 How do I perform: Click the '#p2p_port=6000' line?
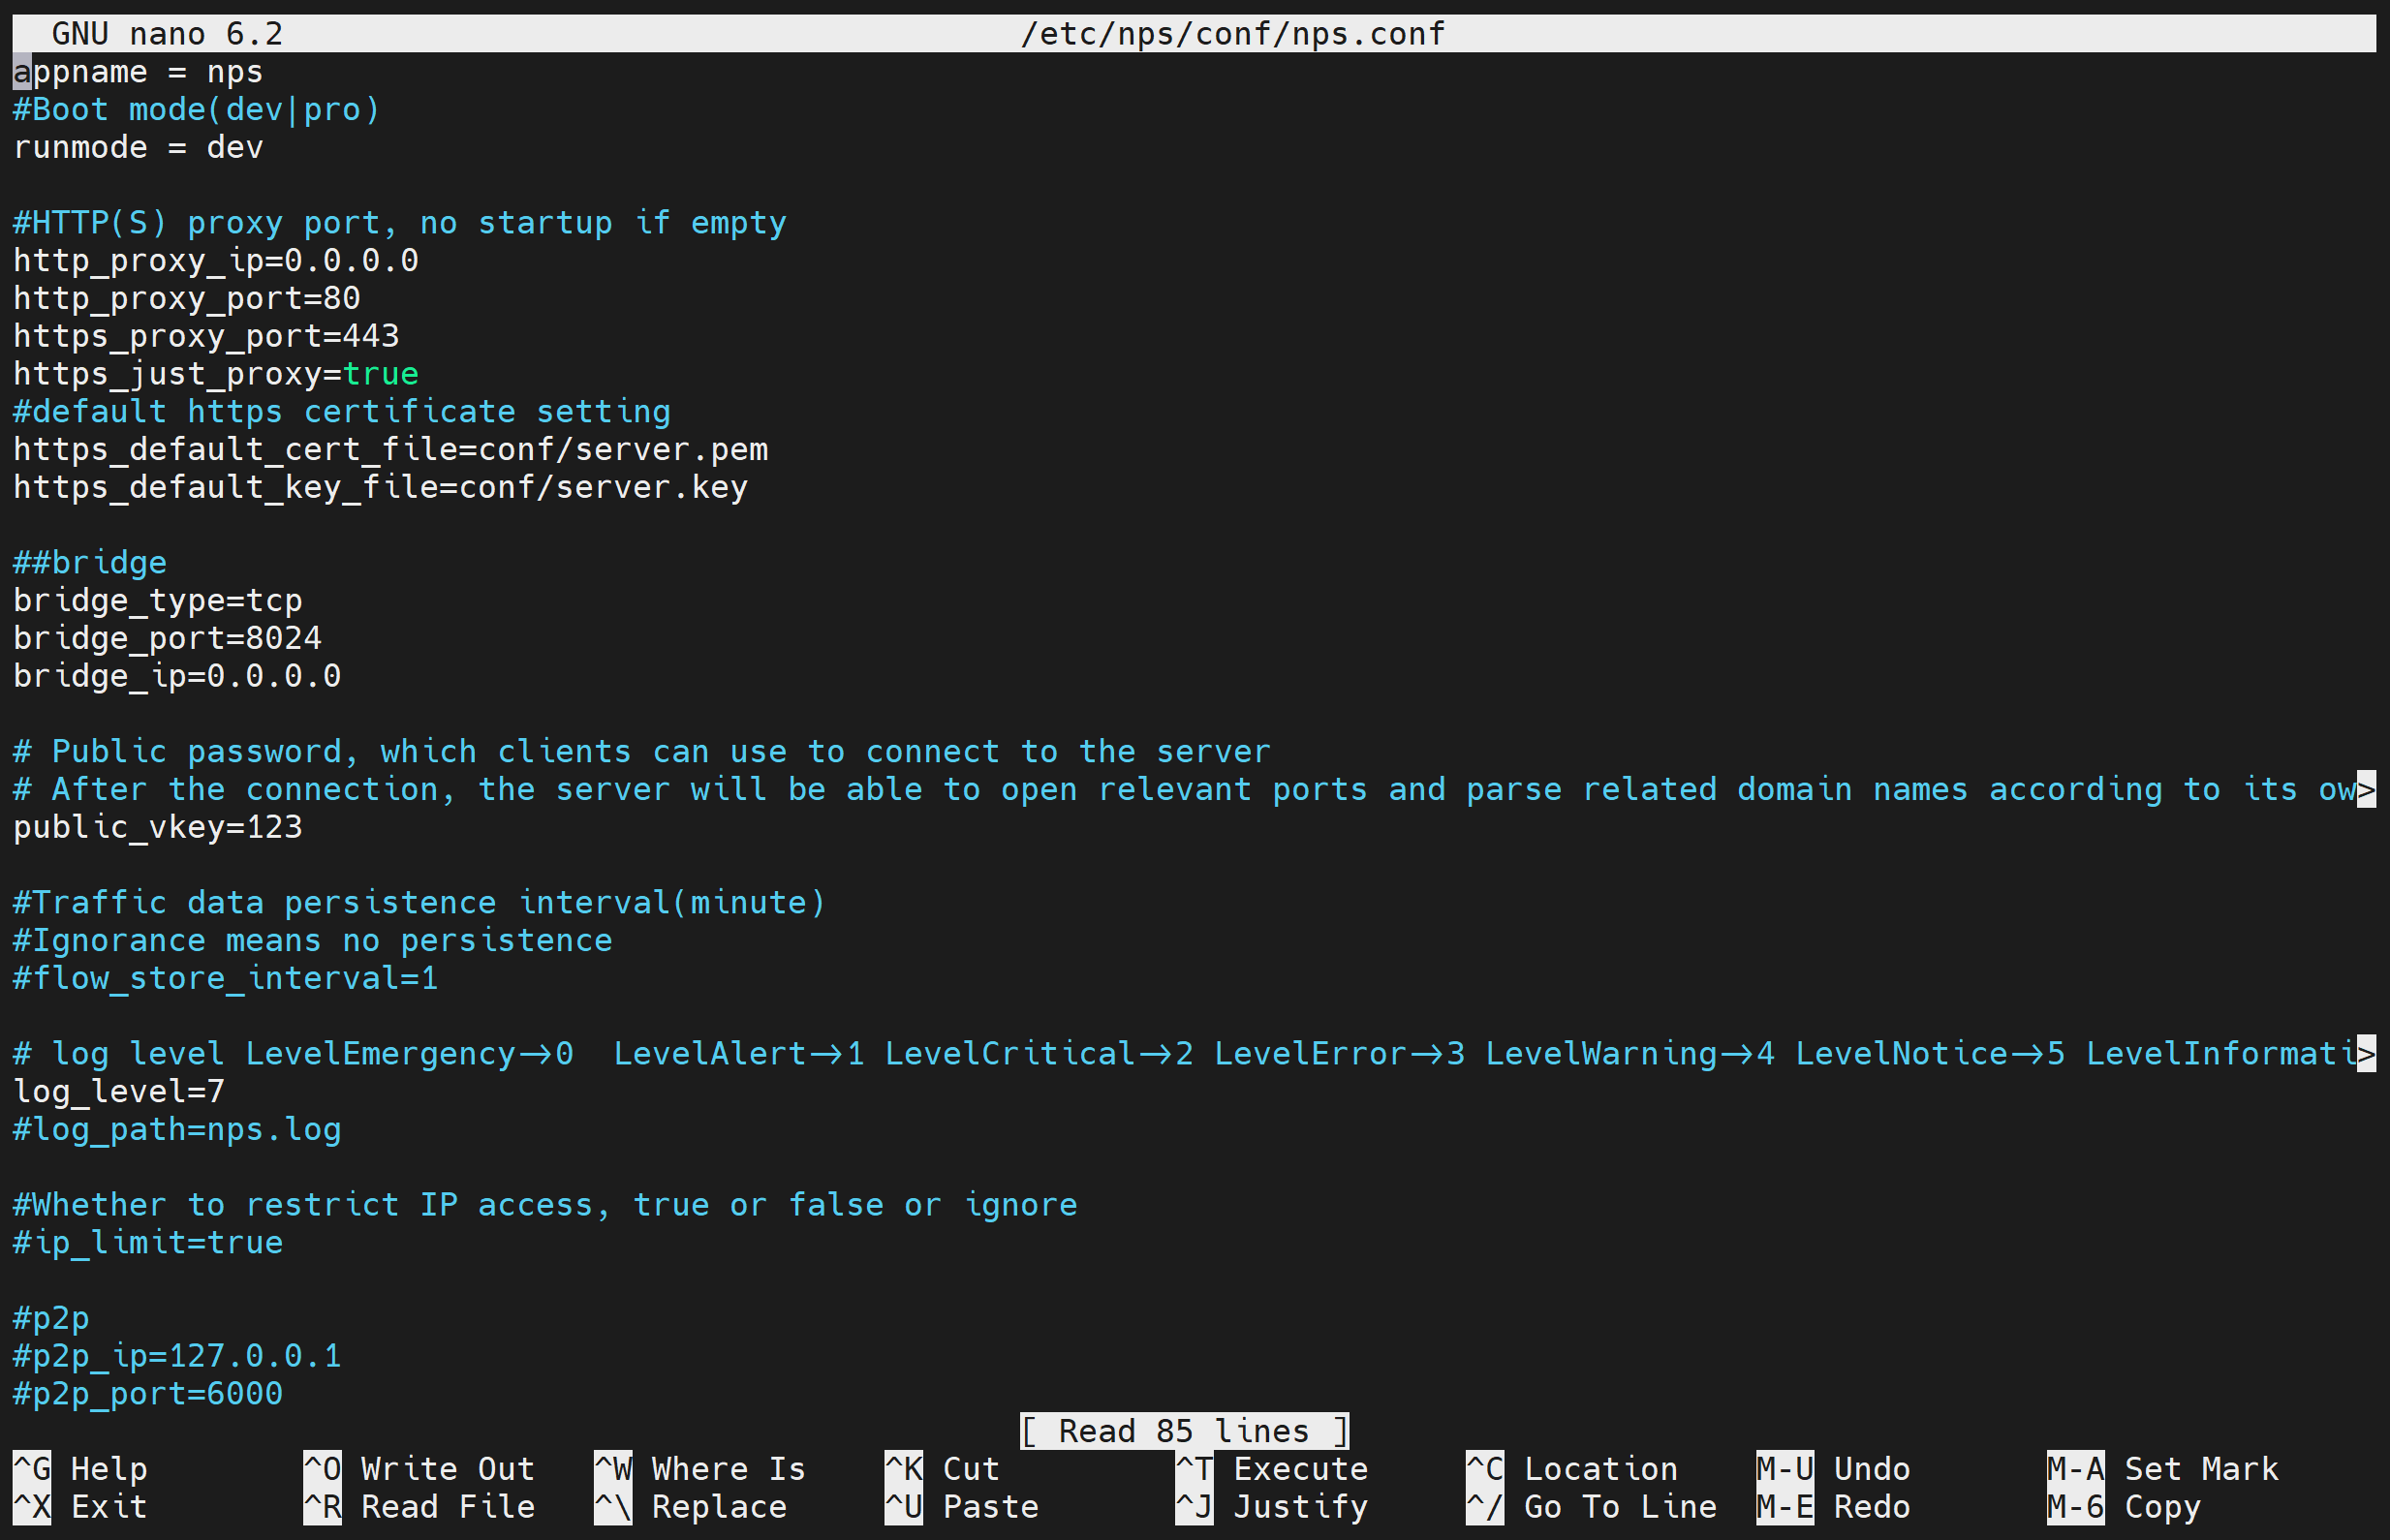click(x=148, y=1393)
